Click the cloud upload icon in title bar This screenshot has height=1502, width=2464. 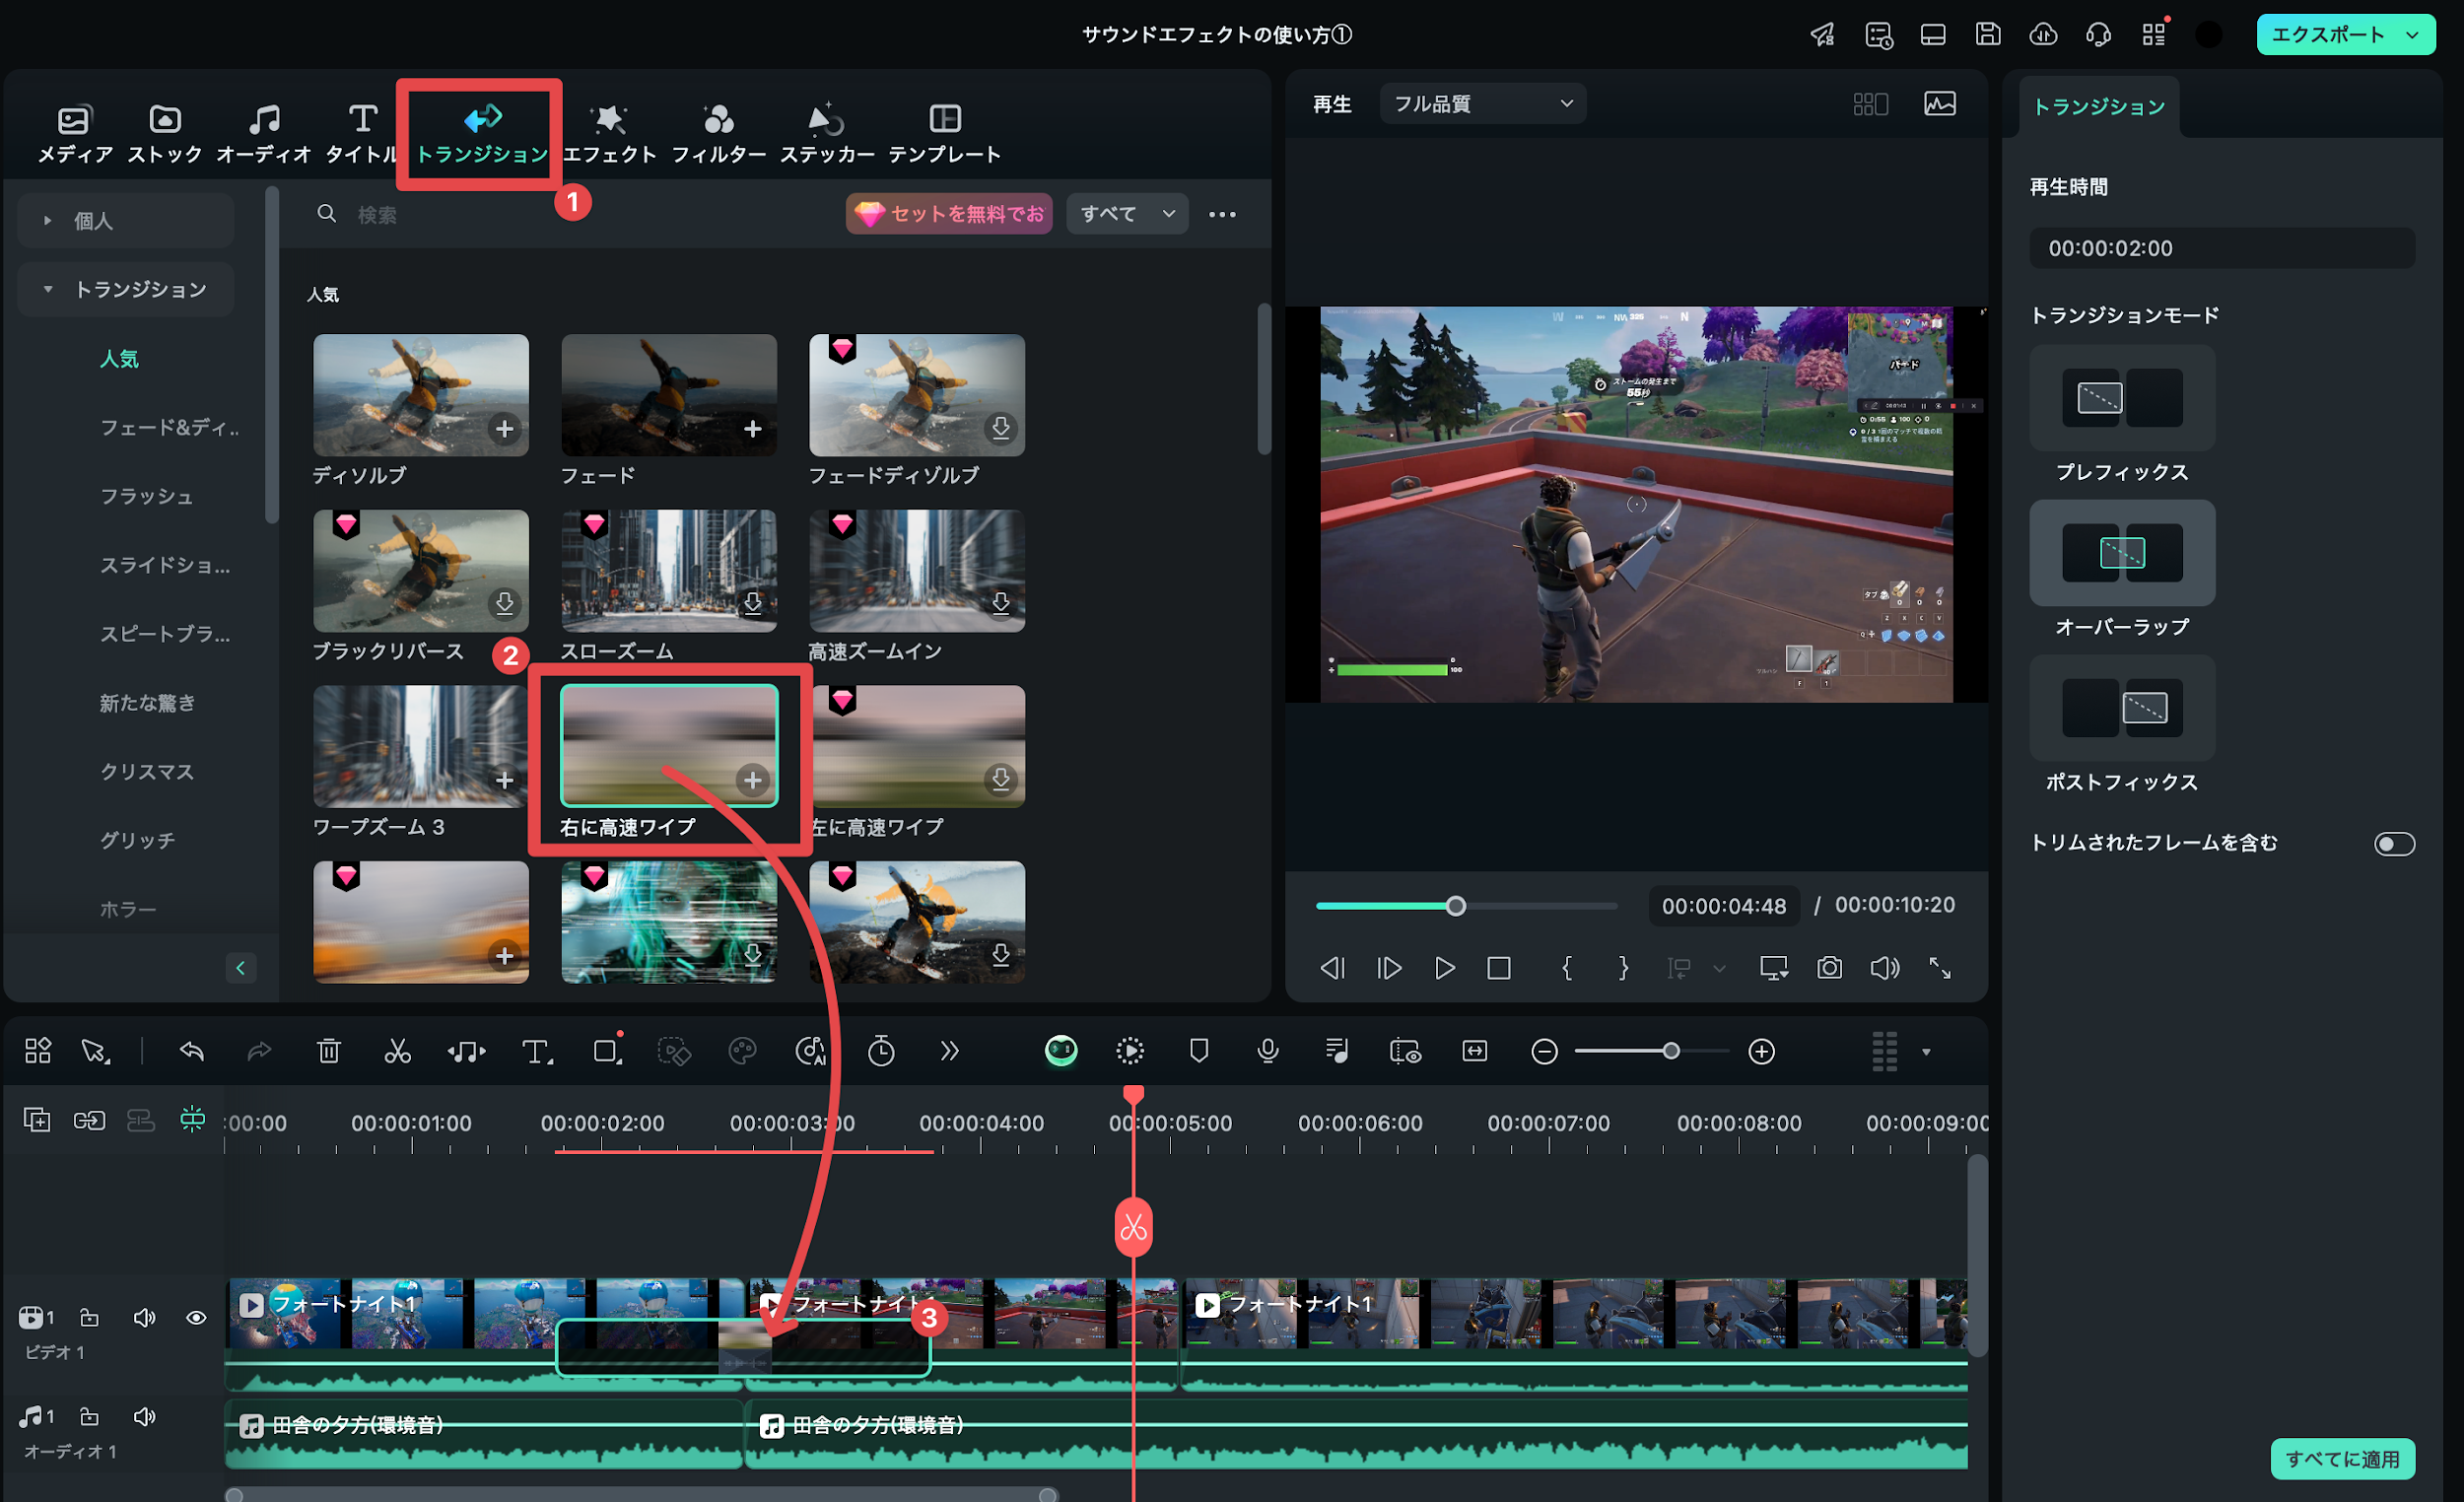tap(2043, 34)
